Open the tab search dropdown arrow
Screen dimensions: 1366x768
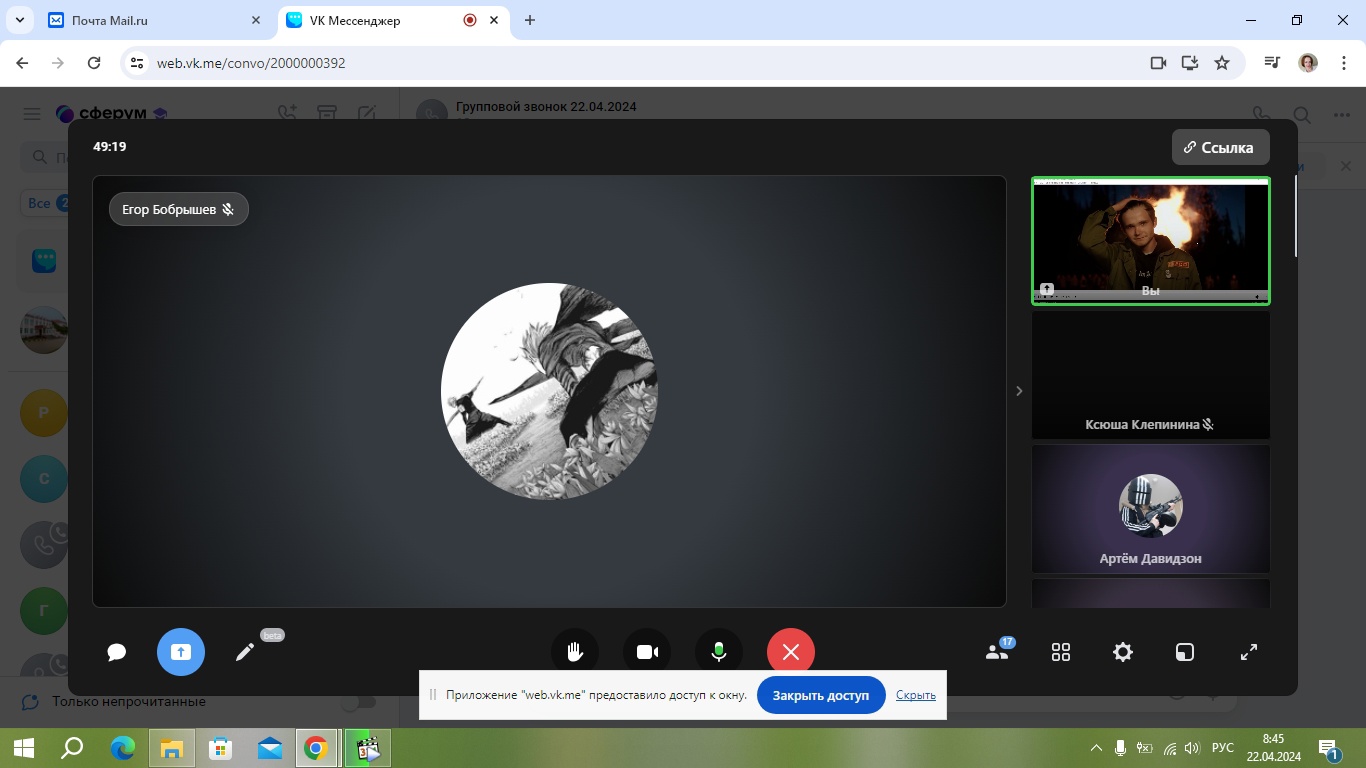(19, 20)
